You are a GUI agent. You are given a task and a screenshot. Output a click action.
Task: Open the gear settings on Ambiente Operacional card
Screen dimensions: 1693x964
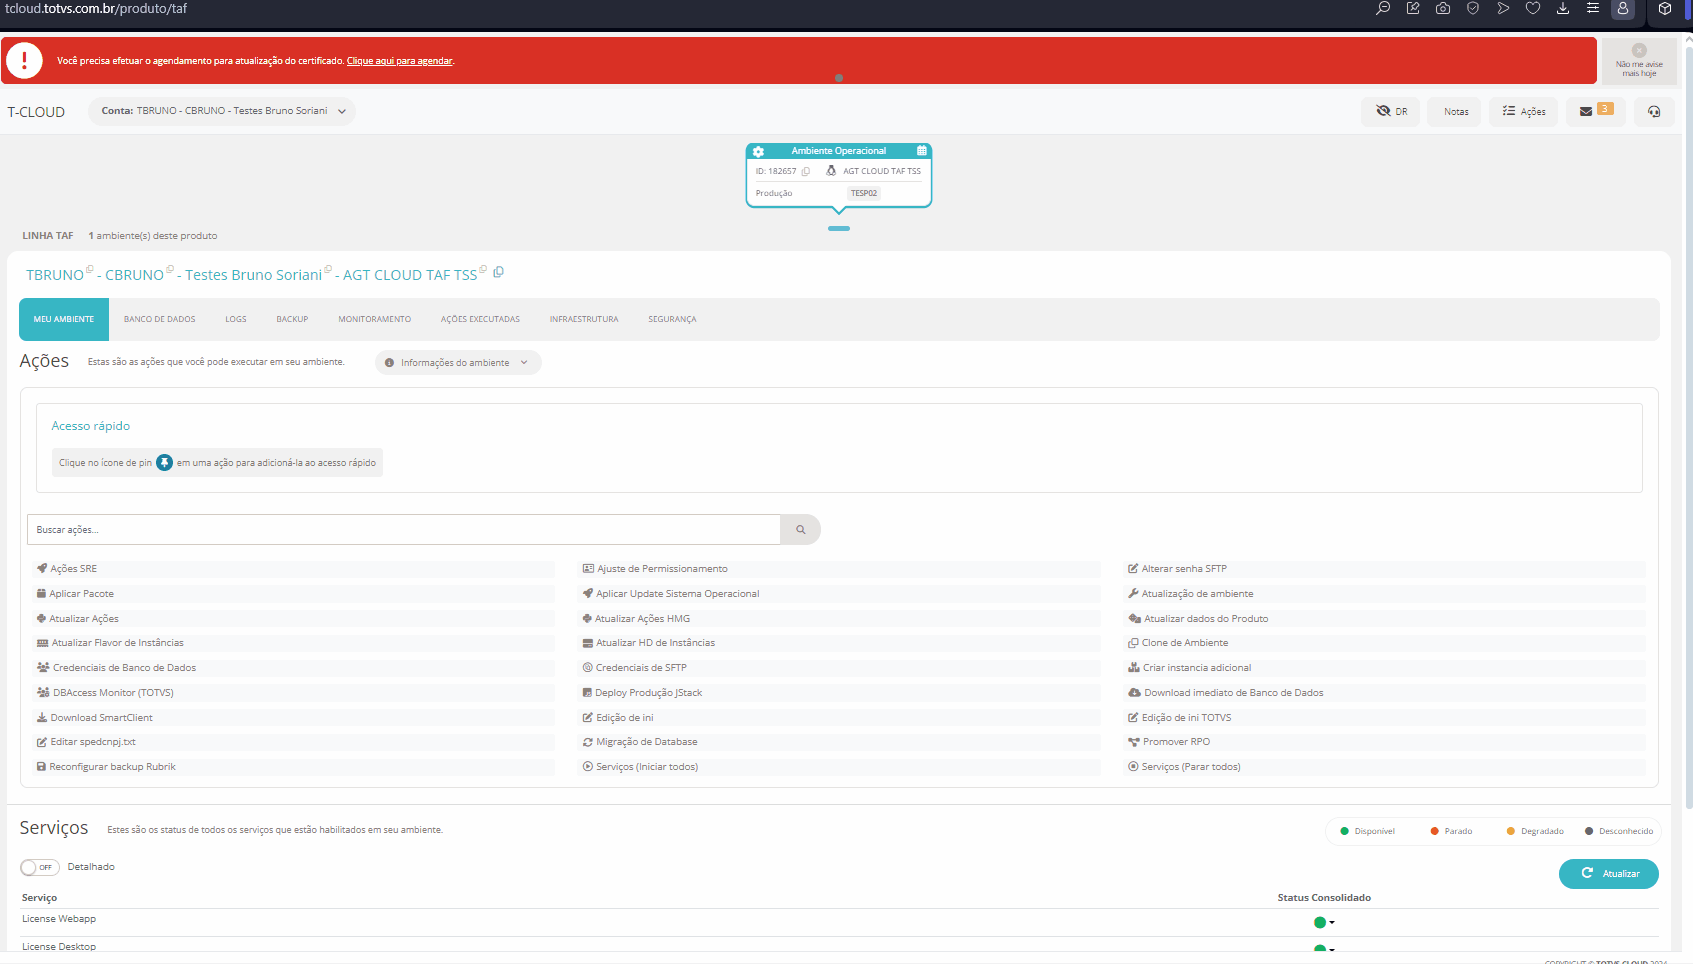(x=758, y=151)
